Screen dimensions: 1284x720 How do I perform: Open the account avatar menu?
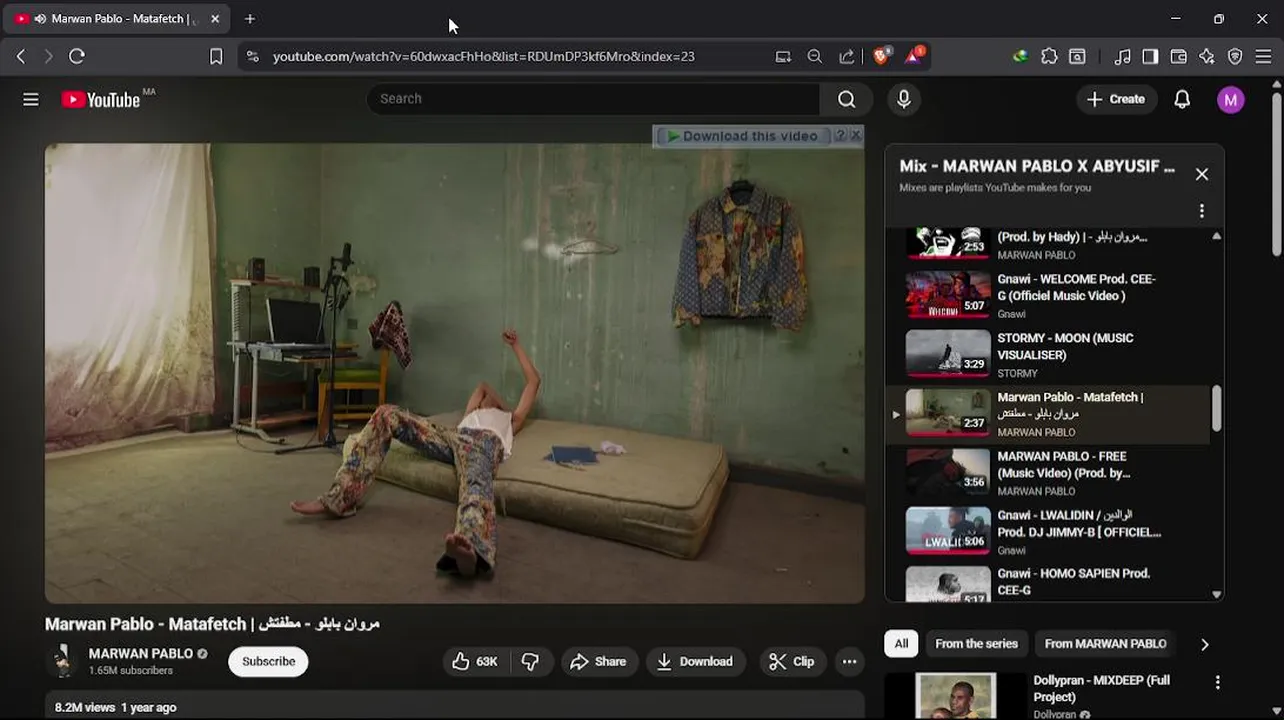pos(1231,99)
